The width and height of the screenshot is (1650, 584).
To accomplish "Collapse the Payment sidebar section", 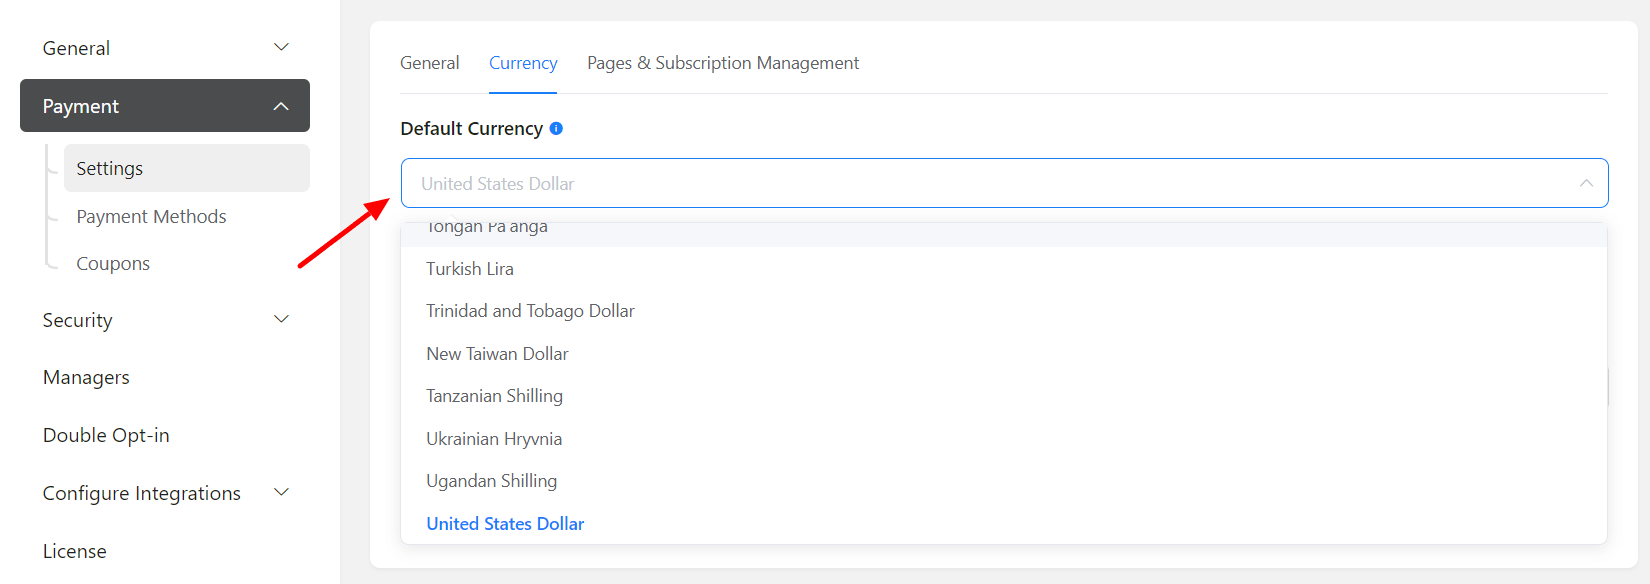I will pyautogui.click(x=281, y=106).
